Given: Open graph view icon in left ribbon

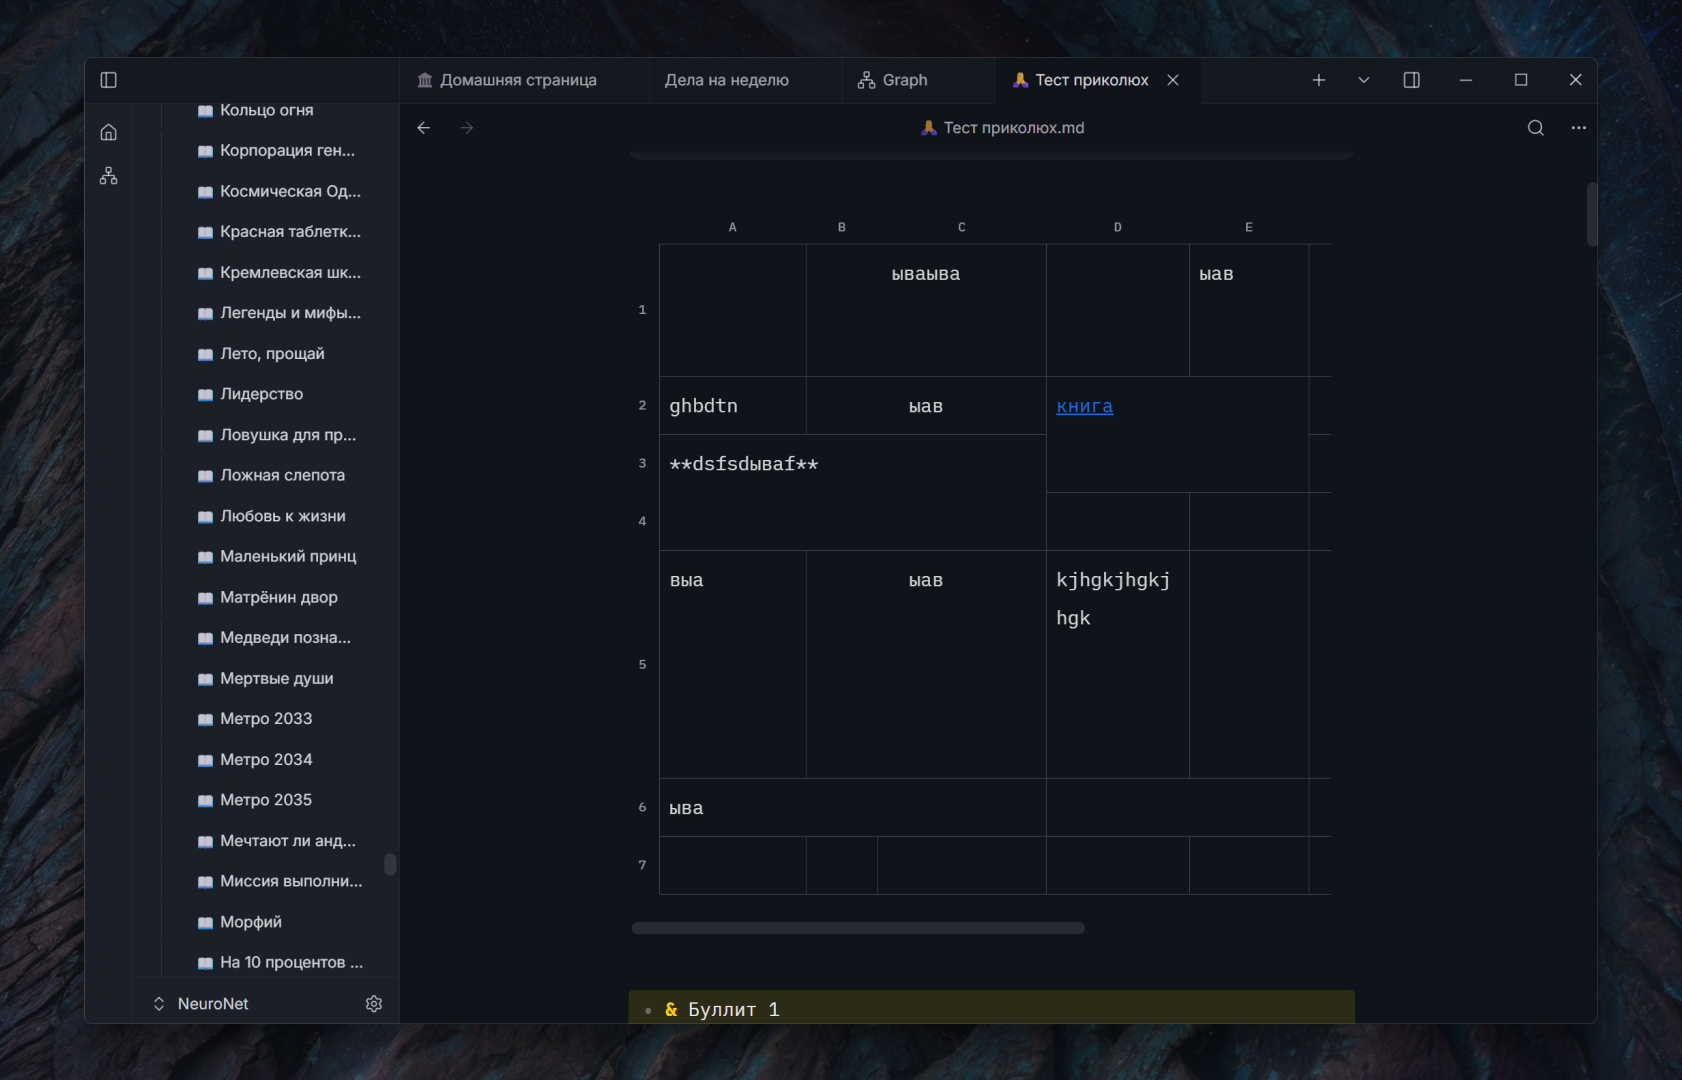Looking at the screenshot, I should (x=109, y=176).
